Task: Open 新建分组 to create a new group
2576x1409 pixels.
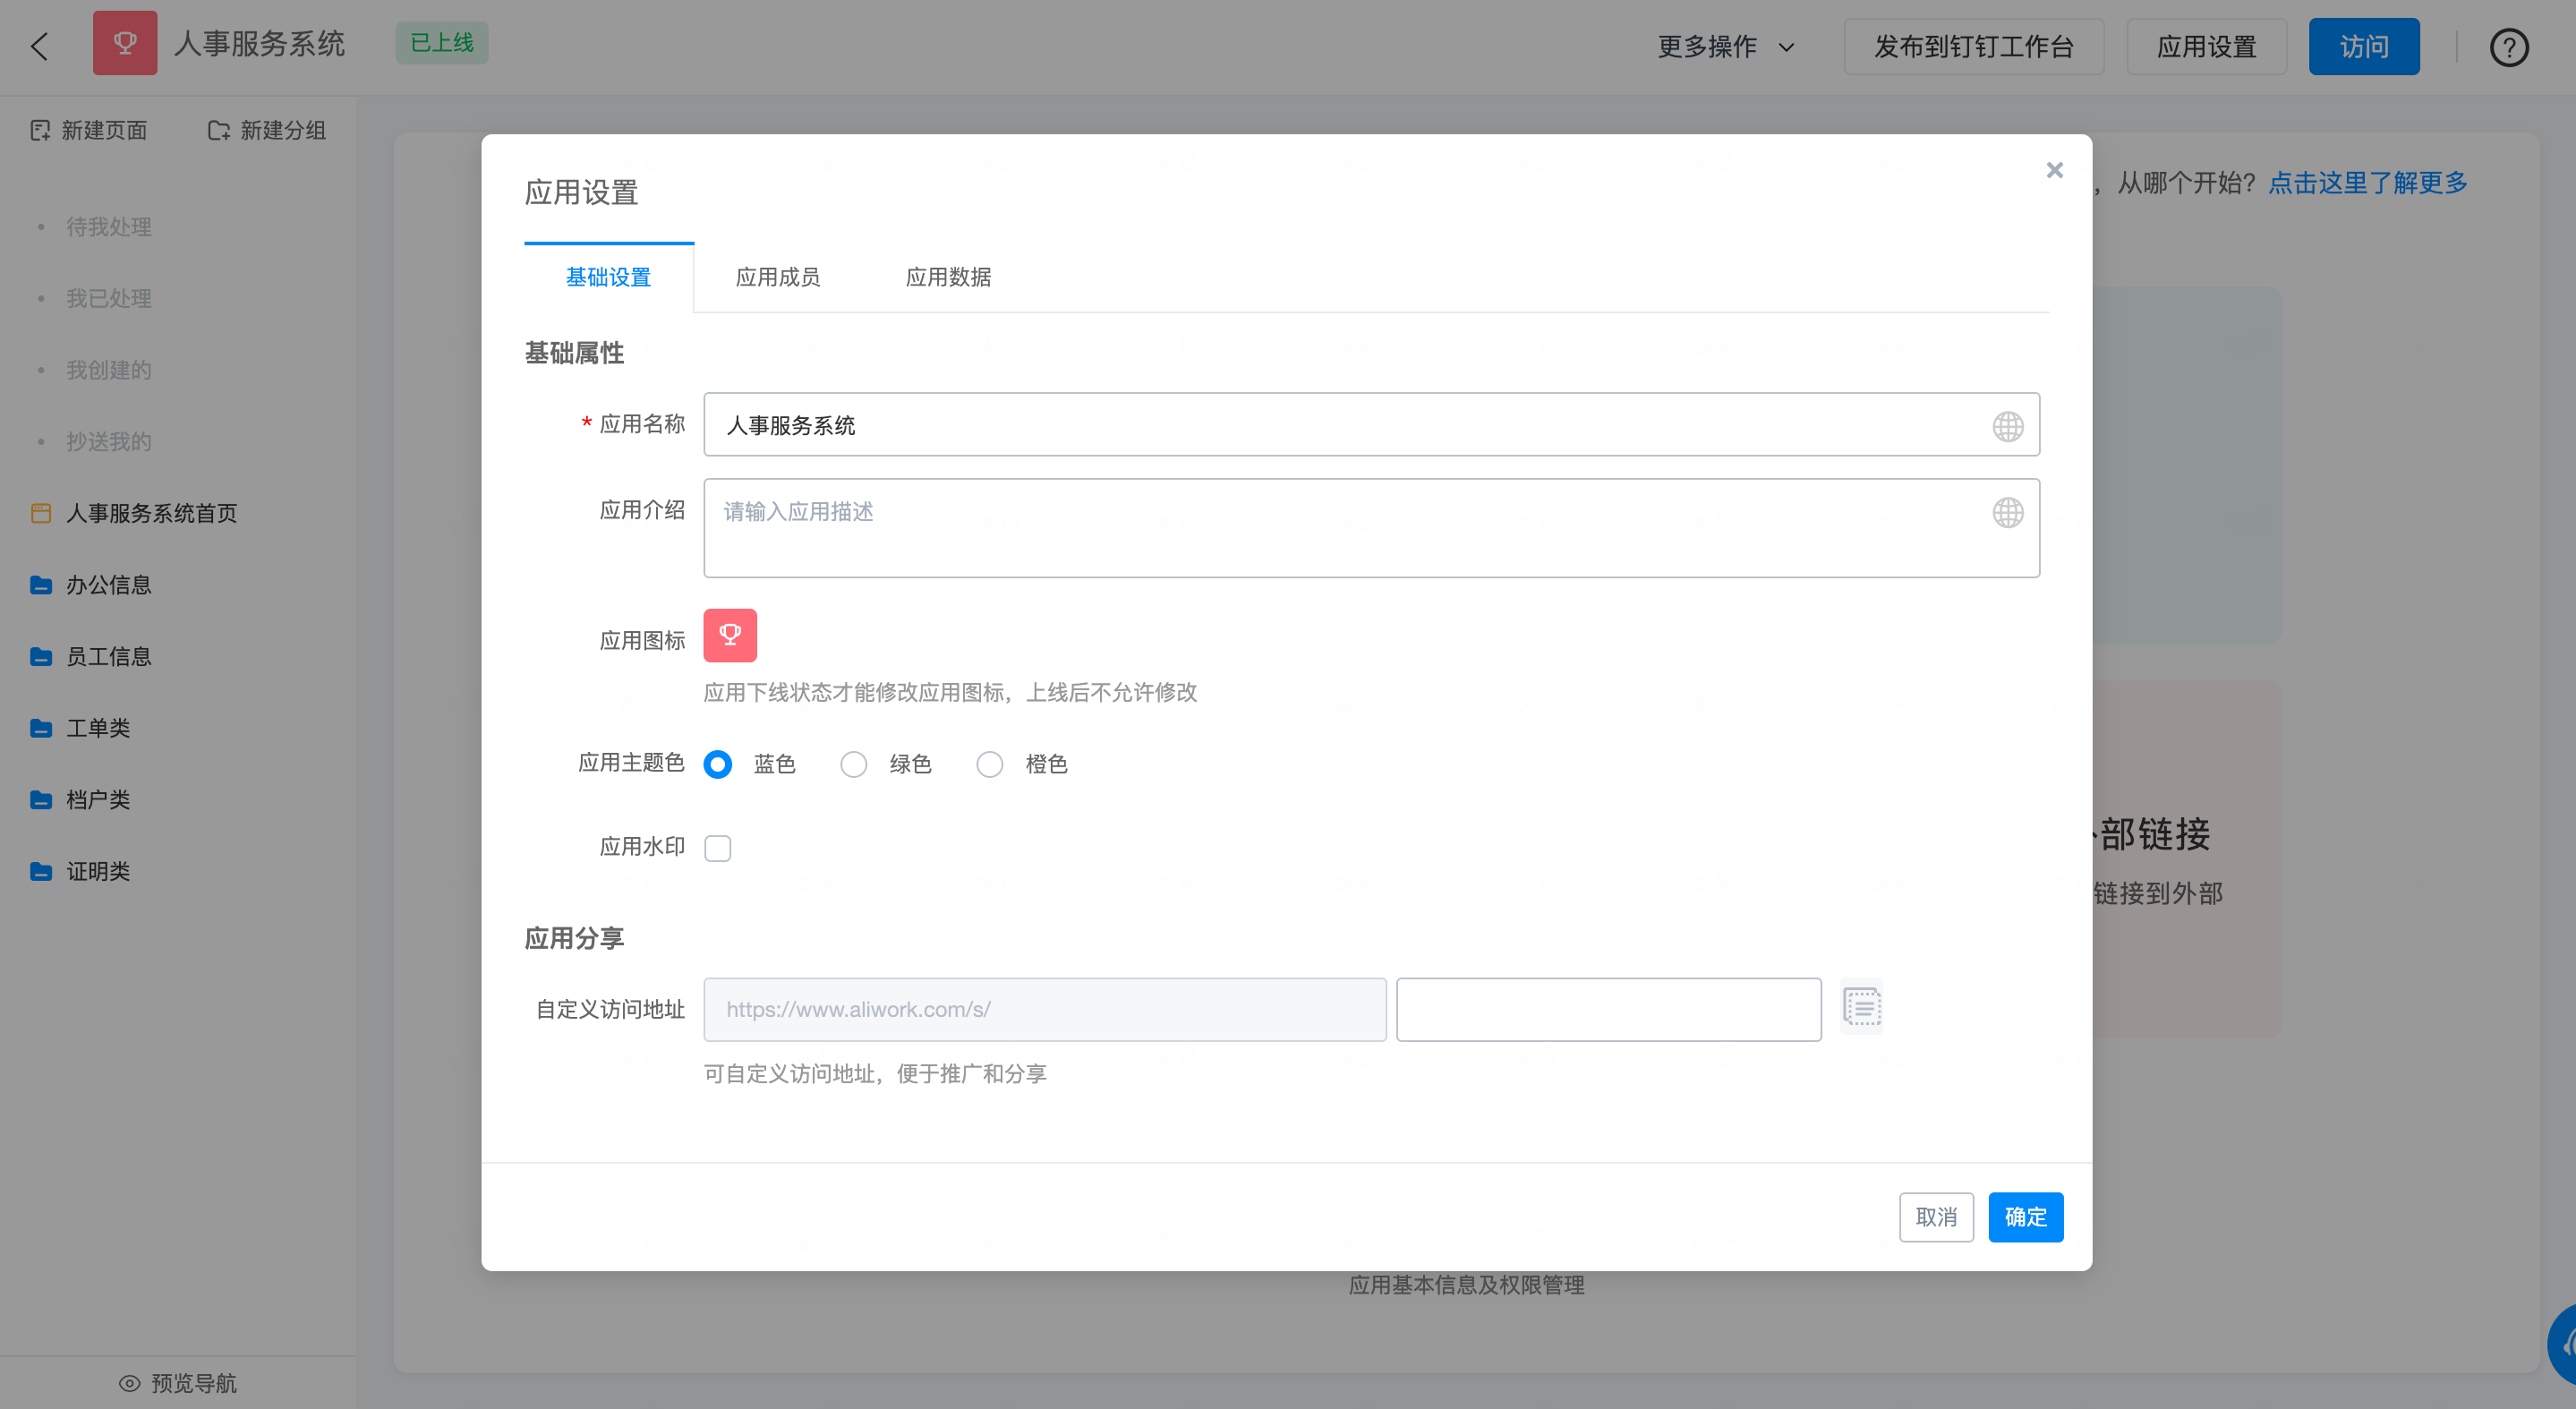Action: [267, 130]
